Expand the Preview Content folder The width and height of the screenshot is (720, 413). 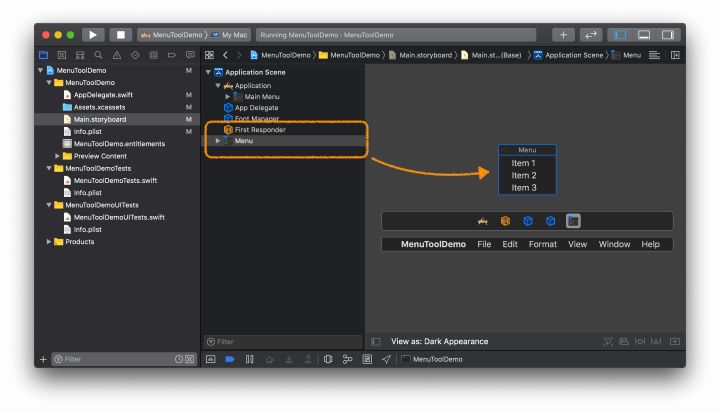(x=57, y=156)
